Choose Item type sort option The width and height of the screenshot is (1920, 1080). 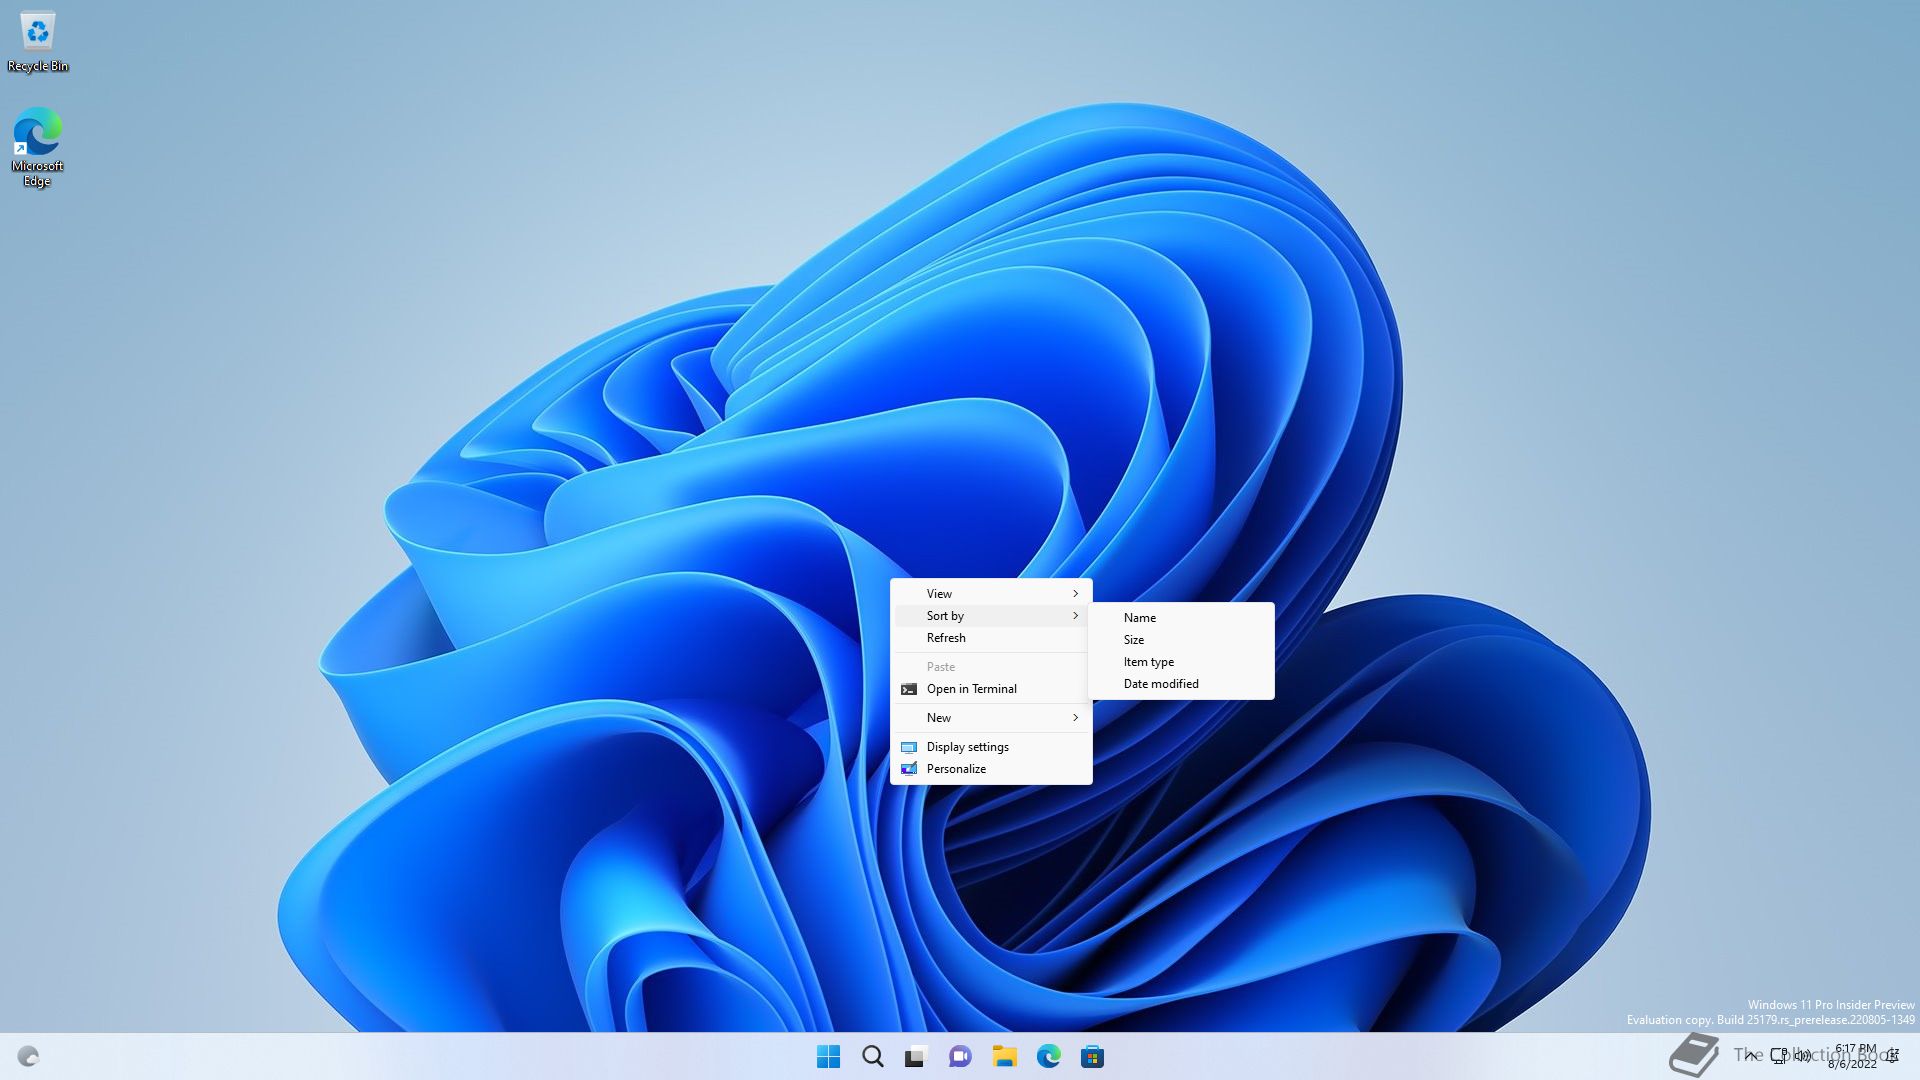(x=1148, y=661)
